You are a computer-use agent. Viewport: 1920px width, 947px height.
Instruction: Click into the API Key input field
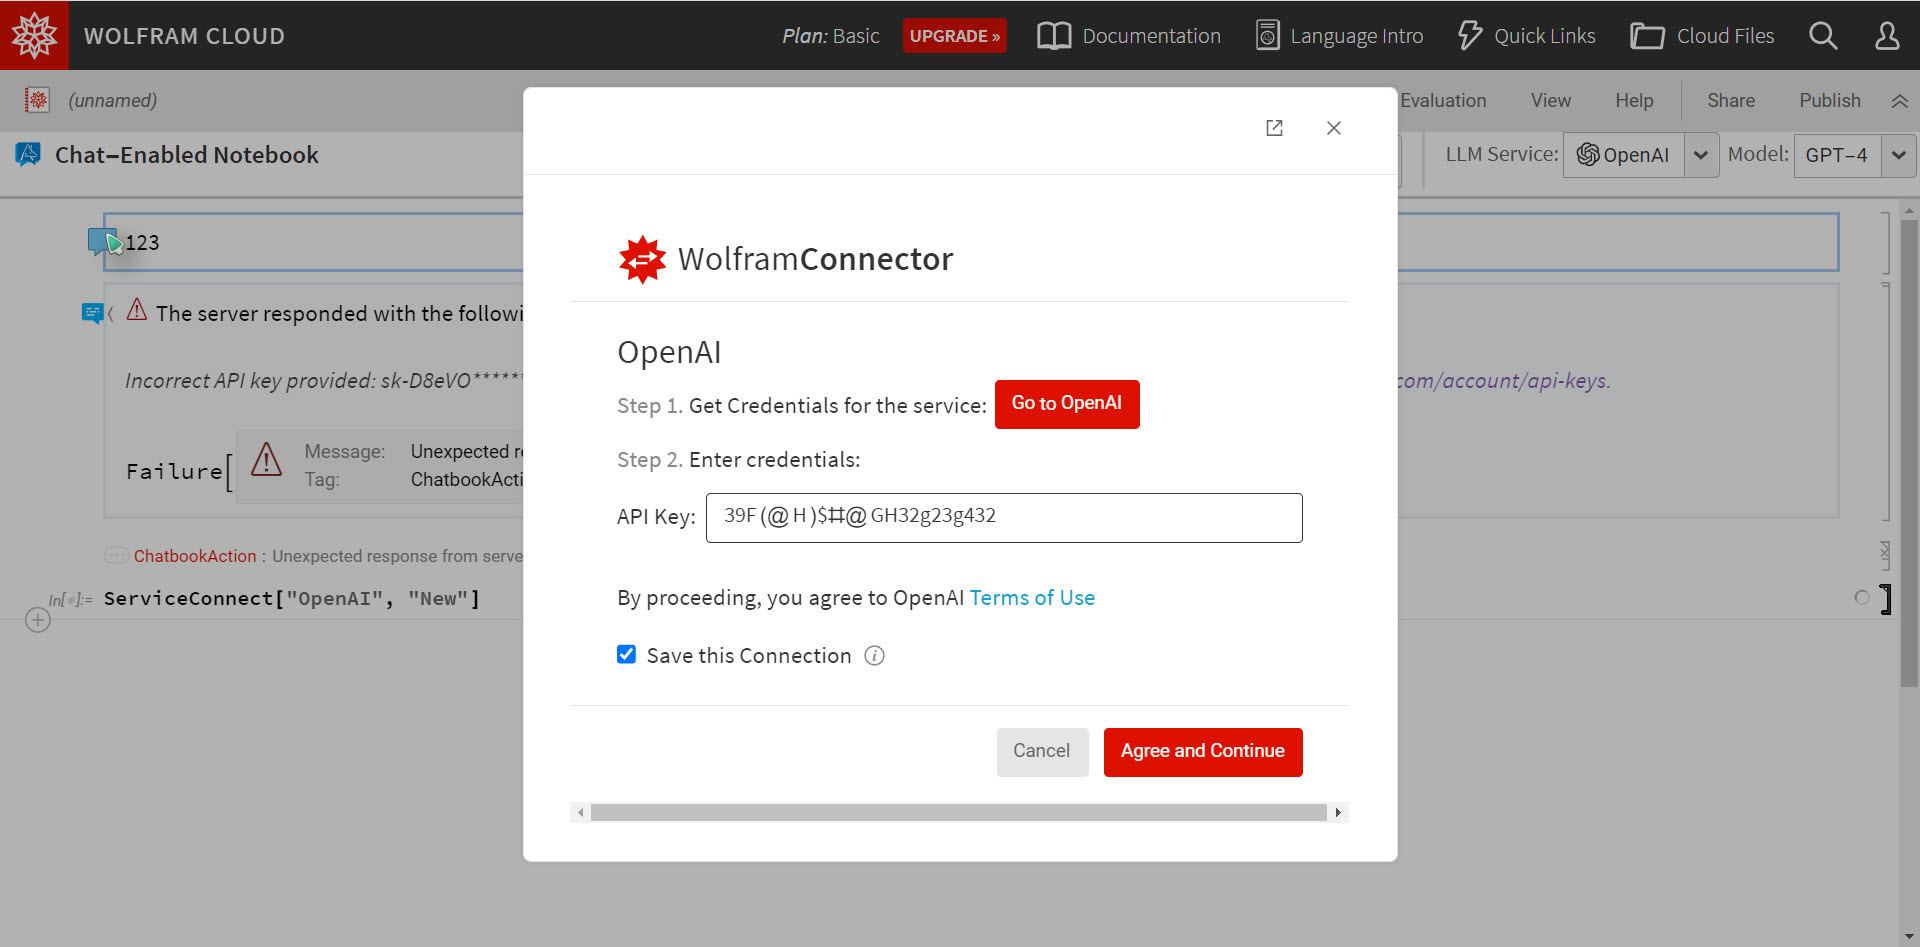click(x=1004, y=518)
